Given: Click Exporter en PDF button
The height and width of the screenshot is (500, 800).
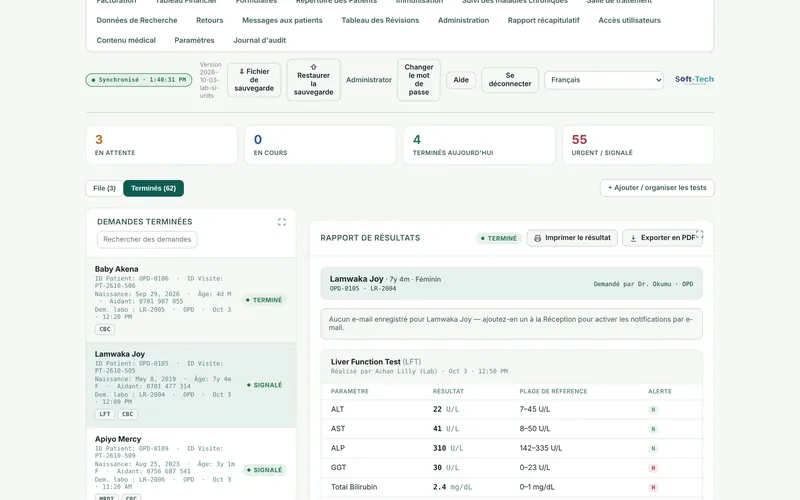Looking at the screenshot, I should point(662,238).
